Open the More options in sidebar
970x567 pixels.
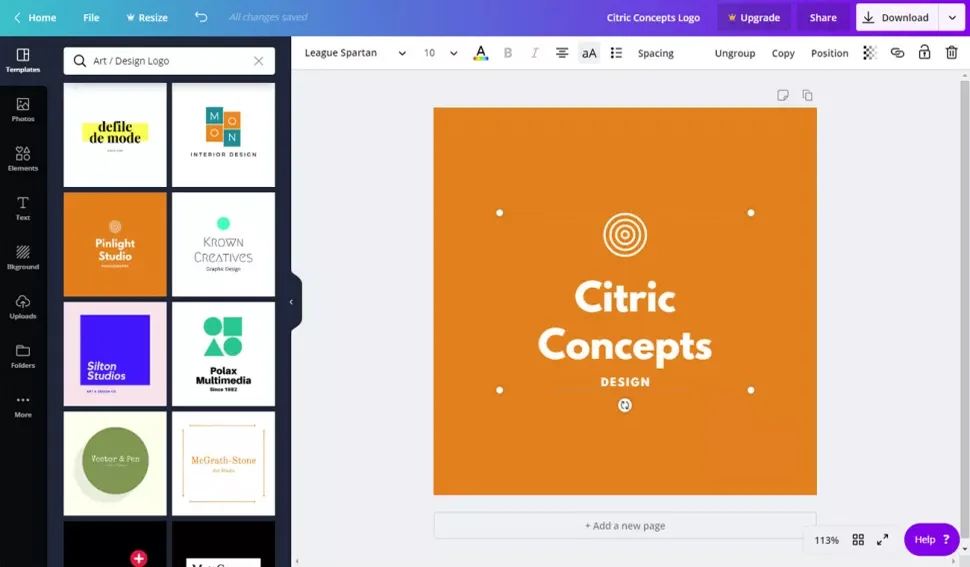[23, 406]
